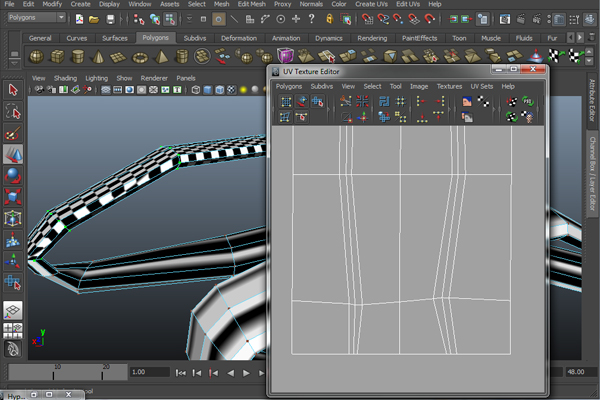Click frame 10 on the time slider
The width and height of the screenshot is (600, 400).
point(54,372)
